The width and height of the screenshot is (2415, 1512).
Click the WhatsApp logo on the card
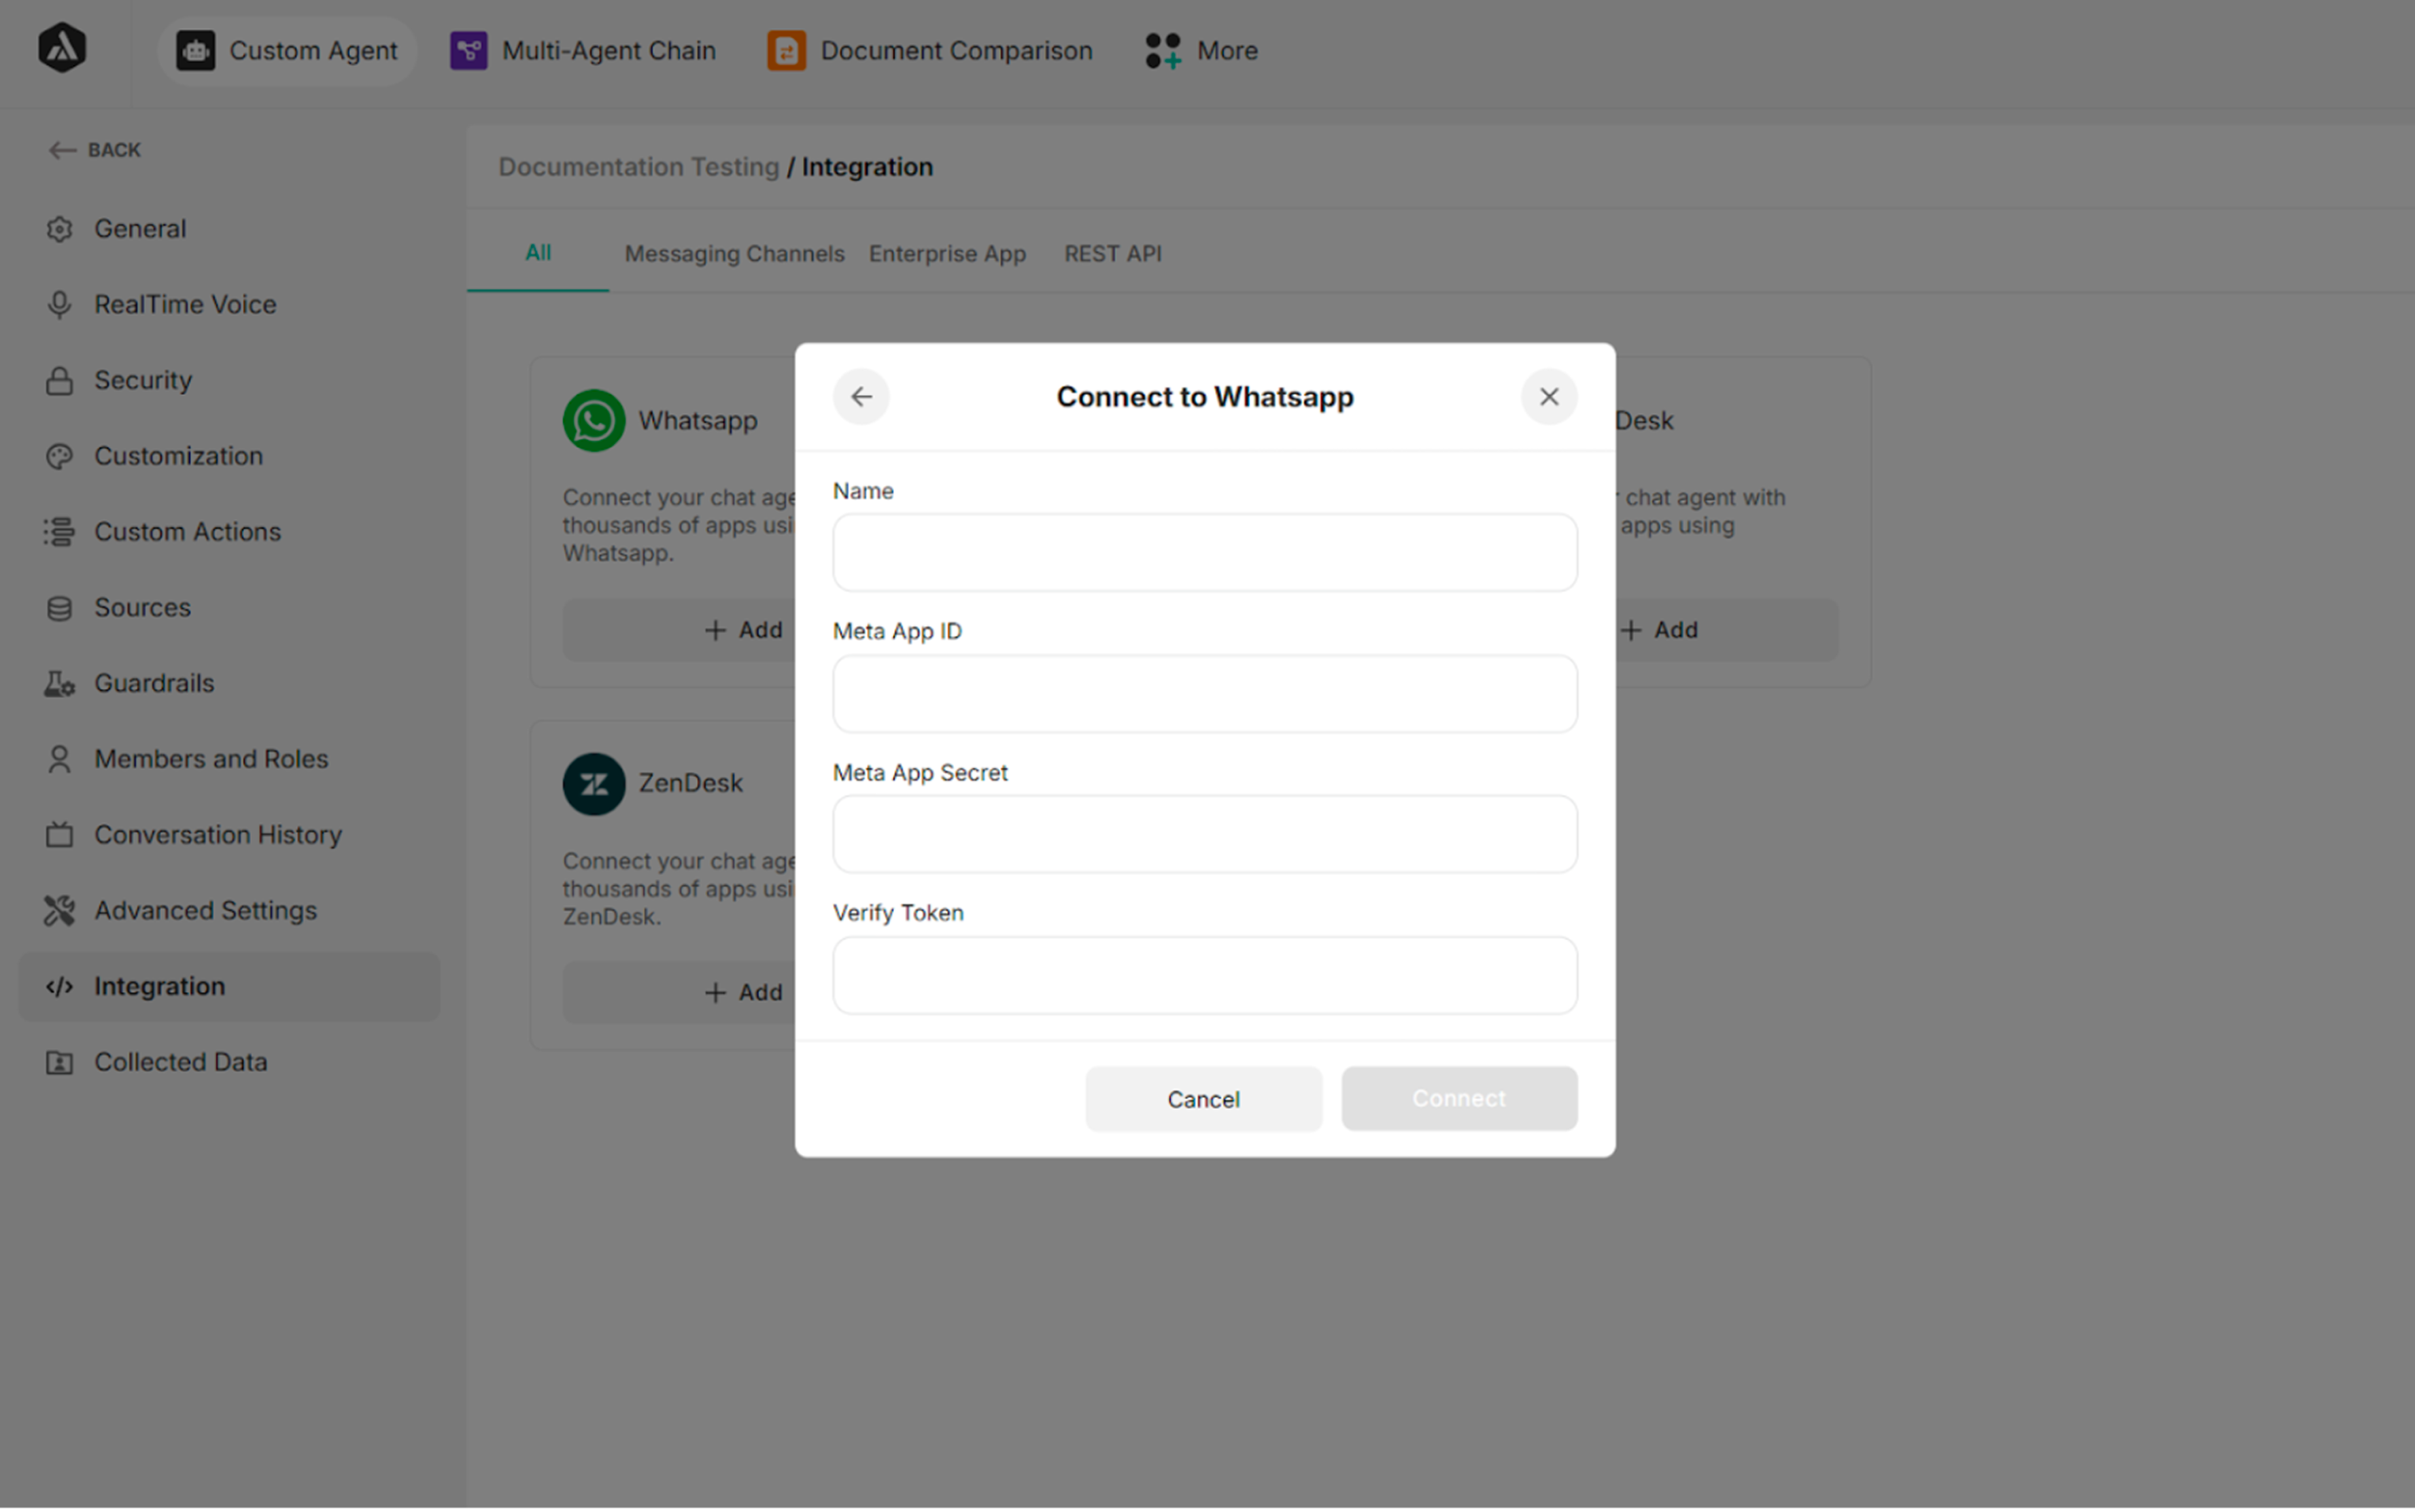coord(594,420)
